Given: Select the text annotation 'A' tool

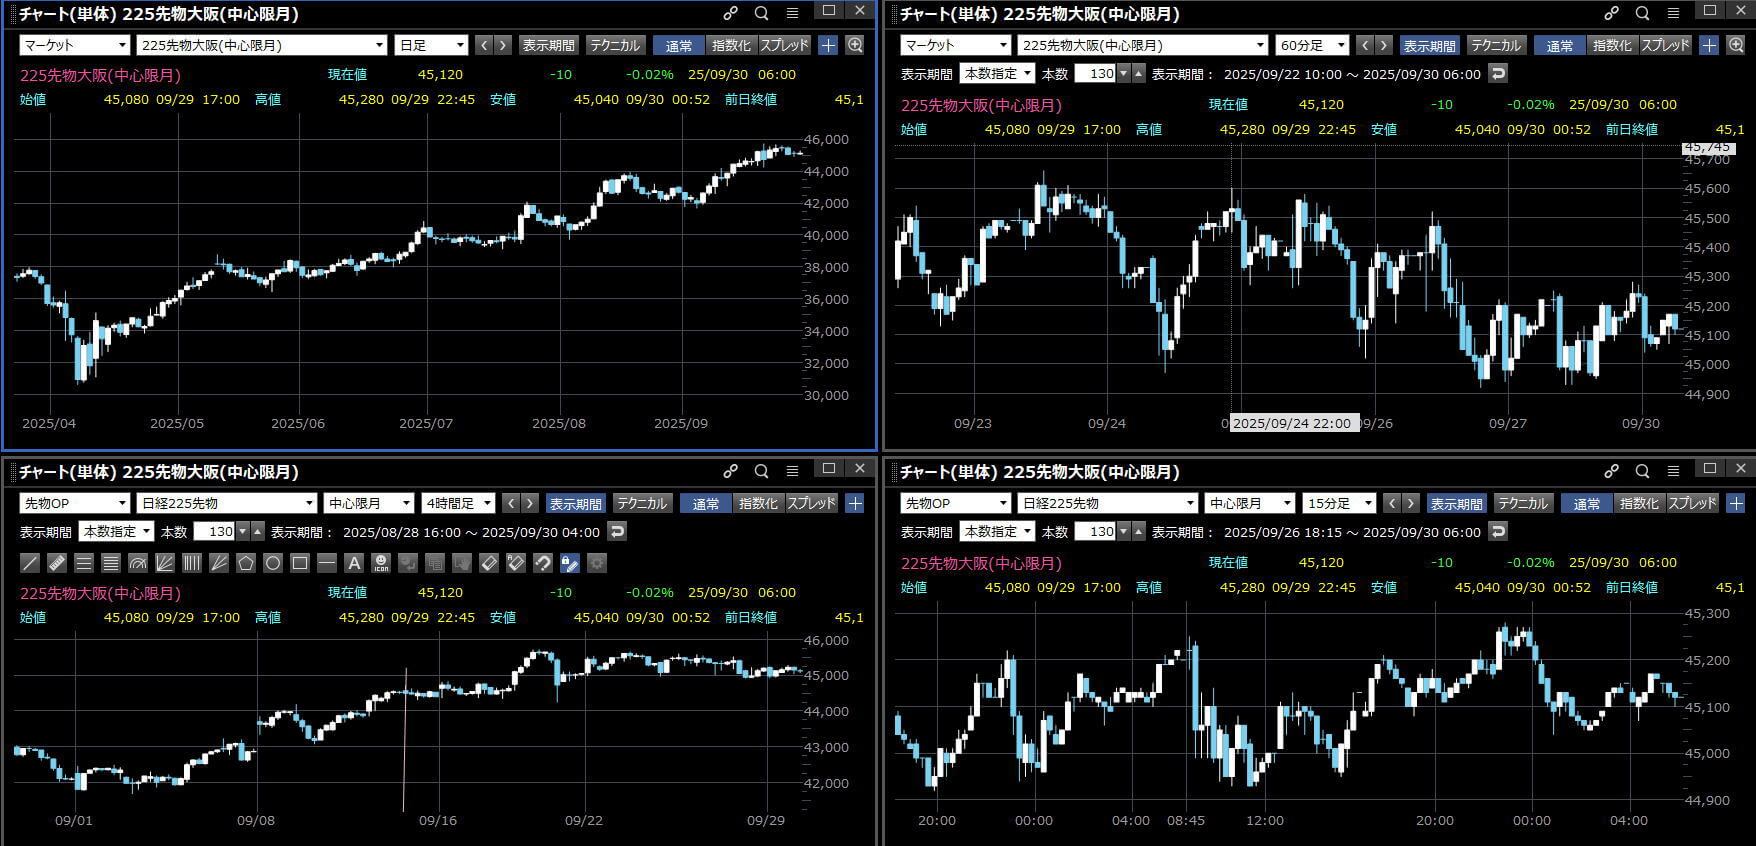Looking at the screenshot, I should 354,563.
